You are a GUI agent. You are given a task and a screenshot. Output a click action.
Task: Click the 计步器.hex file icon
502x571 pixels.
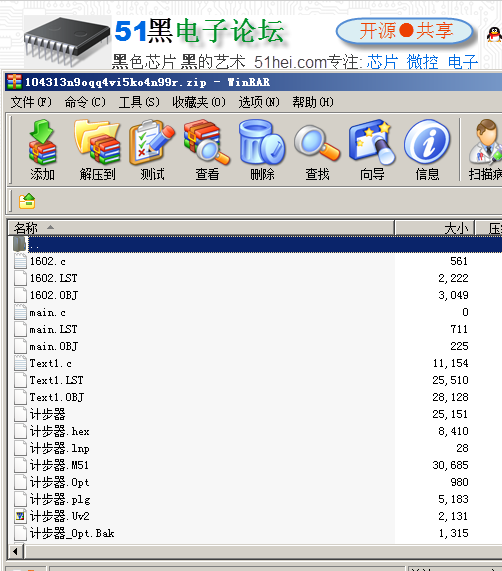coord(20,431)
